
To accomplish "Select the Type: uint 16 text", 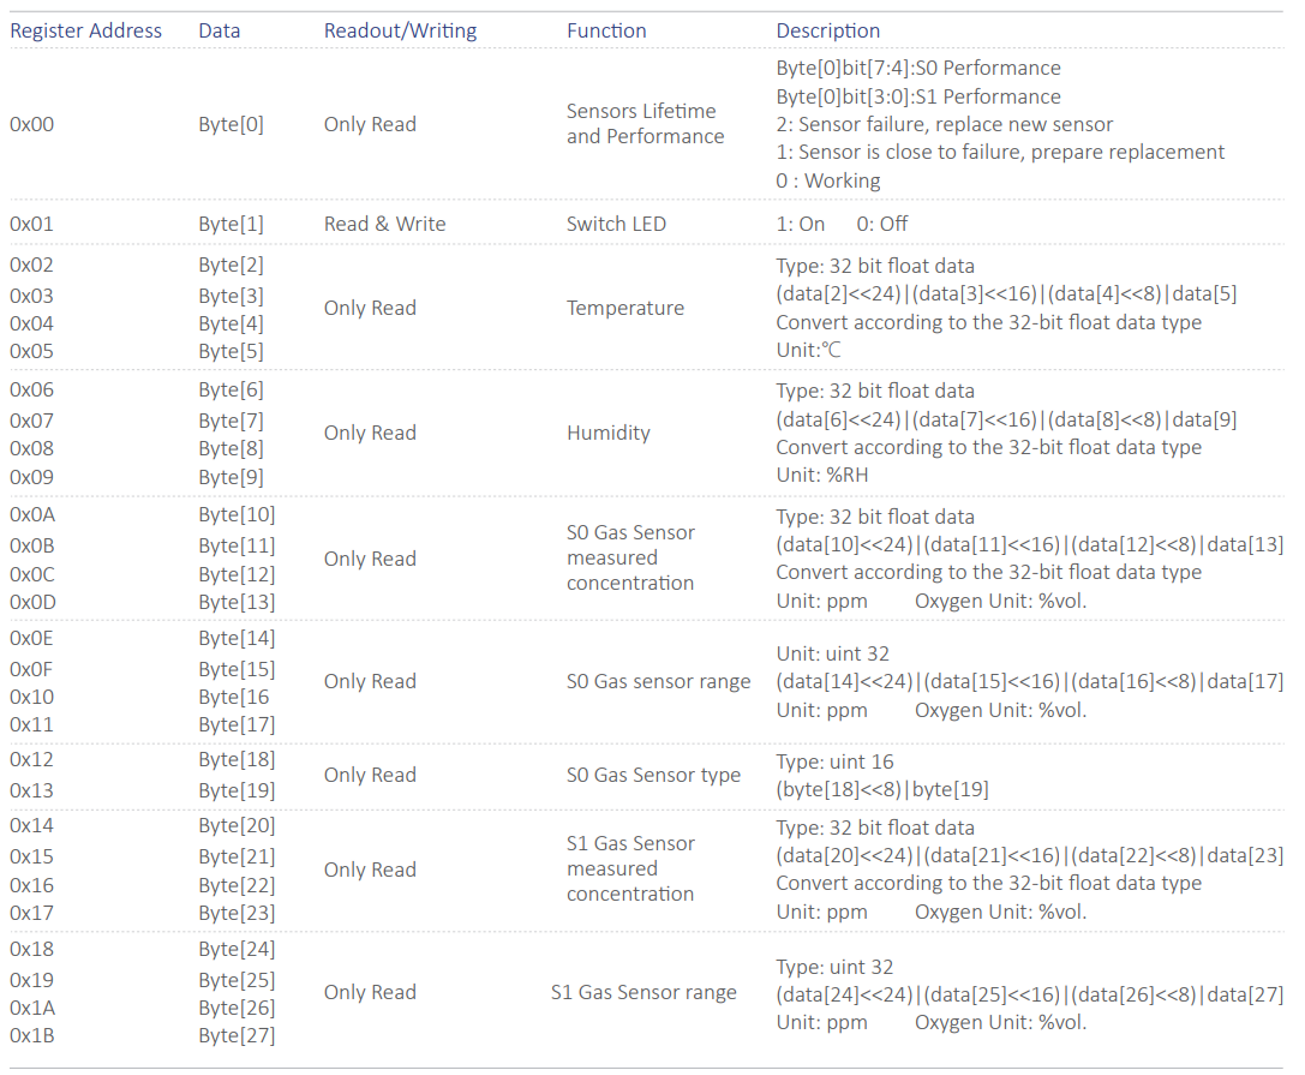I will (x=834, y=762).
